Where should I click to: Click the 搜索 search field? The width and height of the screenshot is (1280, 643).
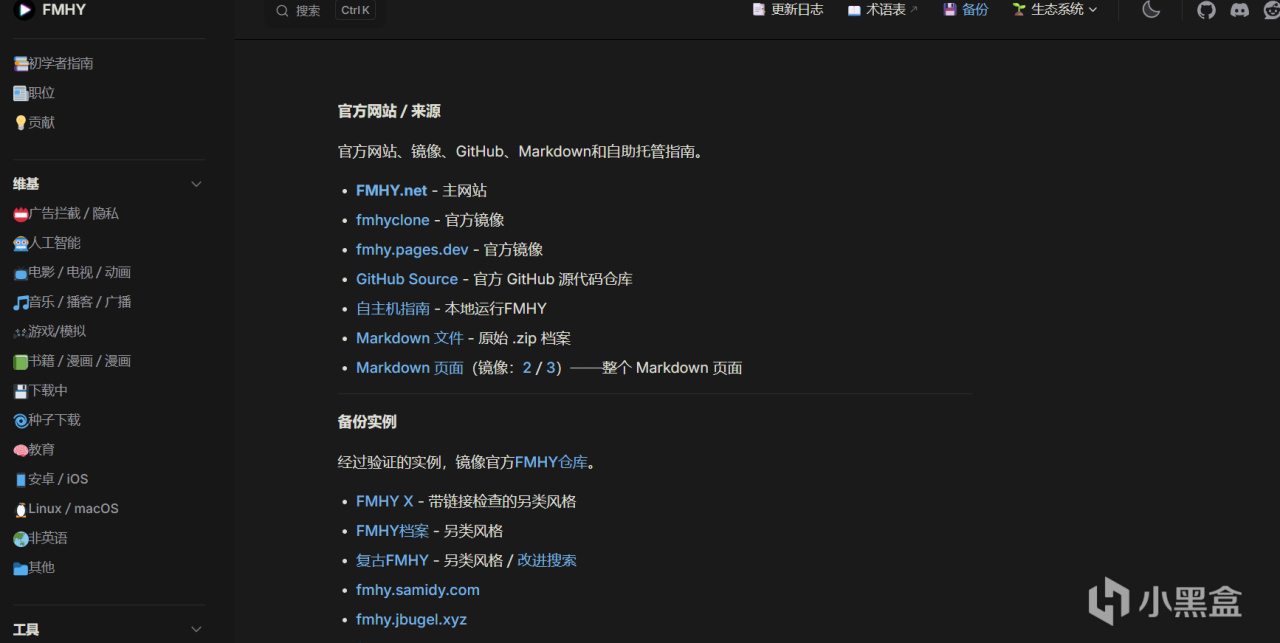point(324,10)
